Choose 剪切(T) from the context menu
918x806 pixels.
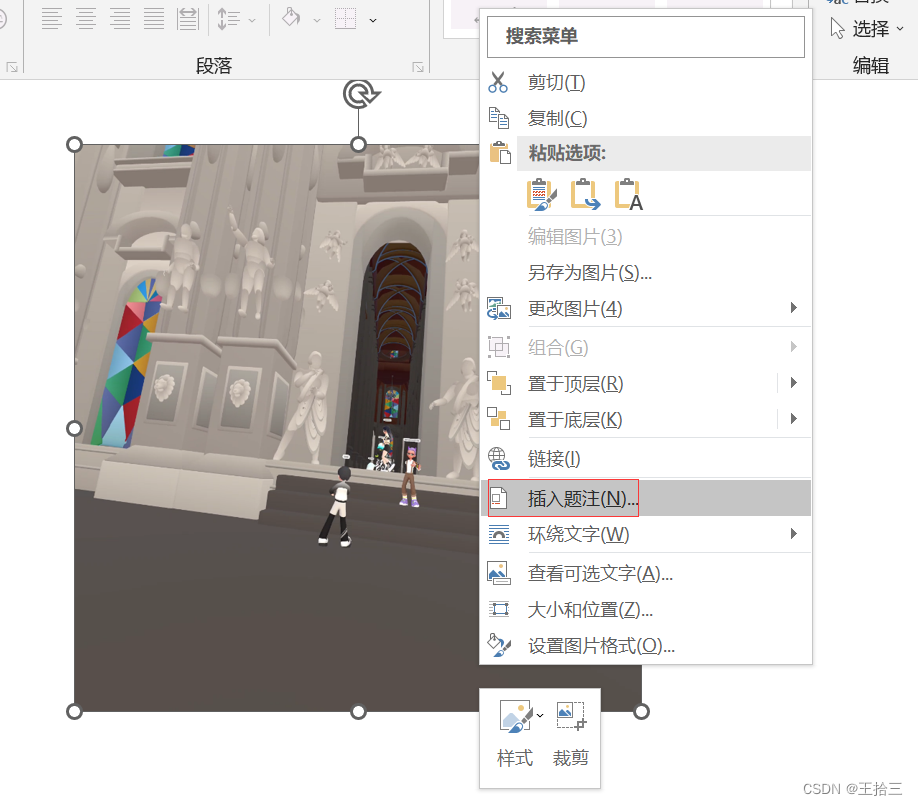point(646,83)
